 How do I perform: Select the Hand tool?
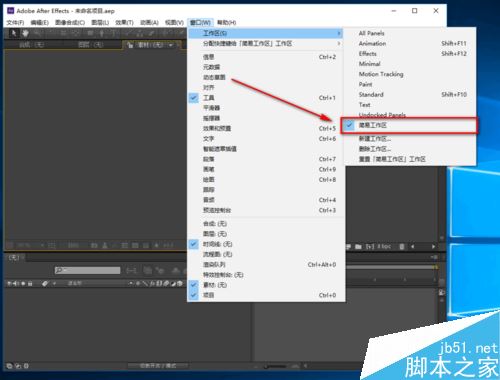(x=25, y=33)
